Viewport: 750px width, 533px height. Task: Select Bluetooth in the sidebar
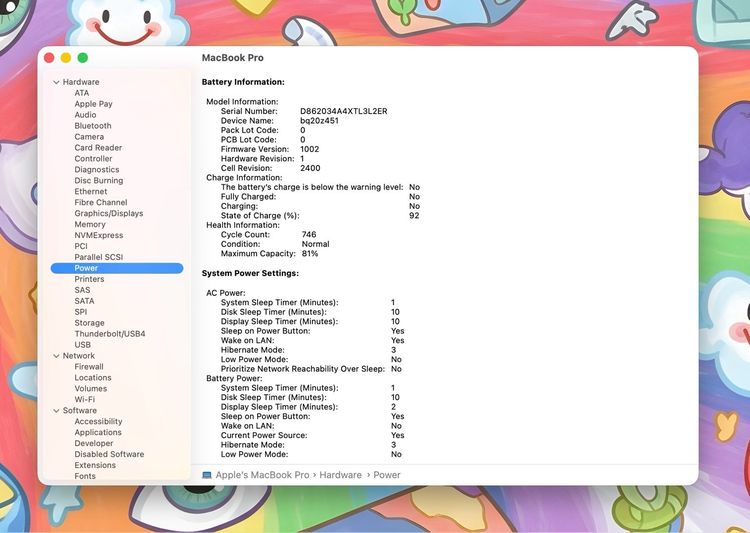(x=93, y=126)
